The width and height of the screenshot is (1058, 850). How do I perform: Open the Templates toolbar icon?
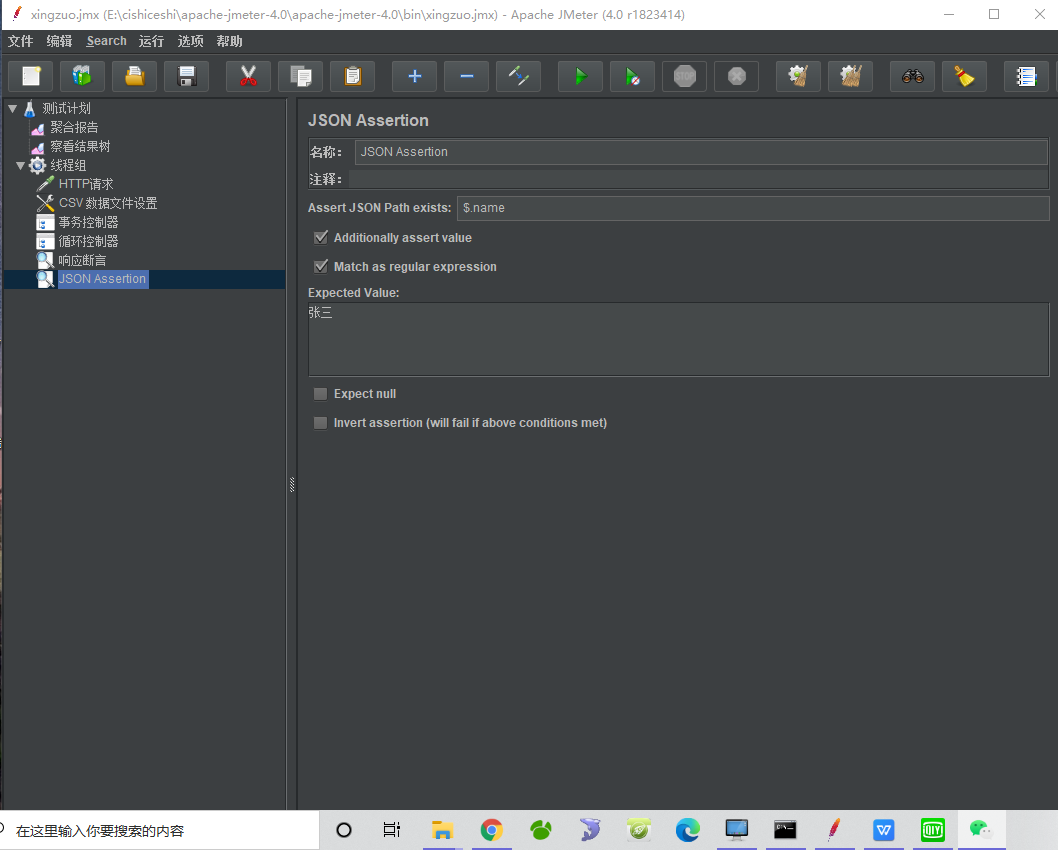(x=82, y=76)
